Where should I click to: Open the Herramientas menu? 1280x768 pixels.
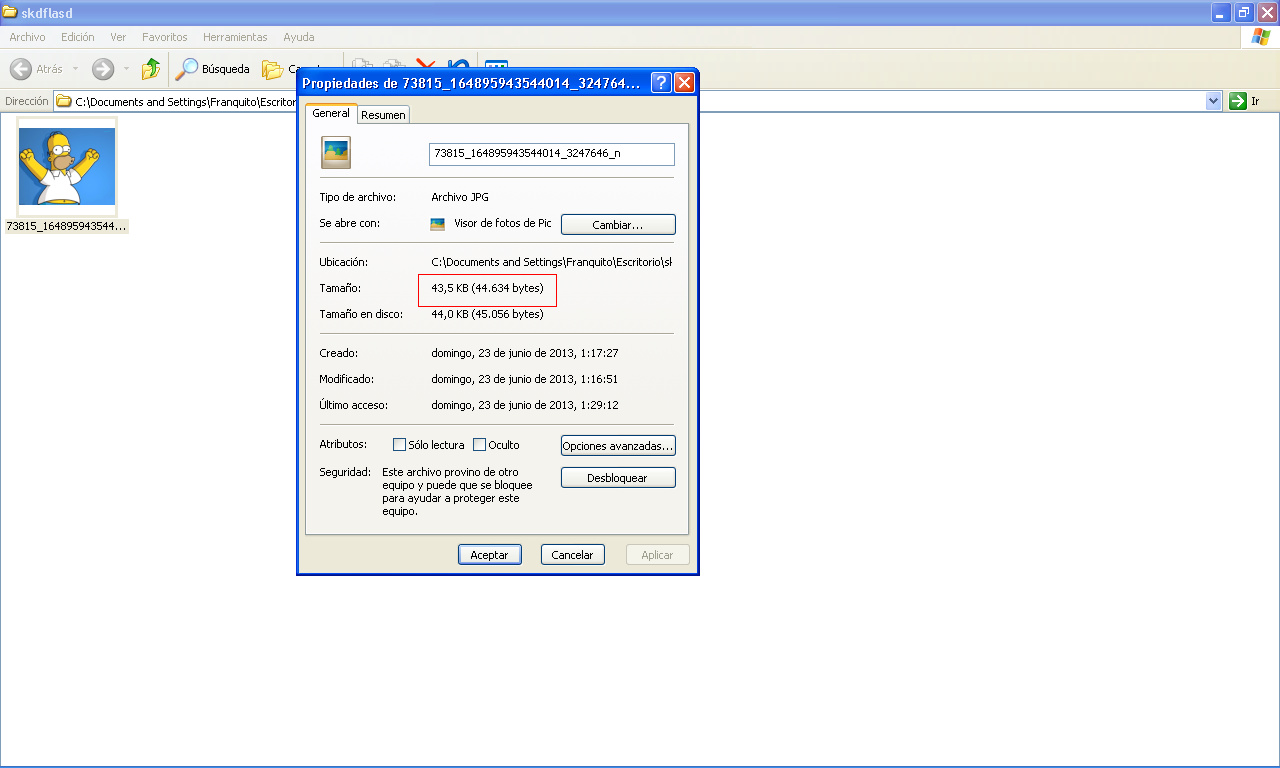tap(235, 37)
